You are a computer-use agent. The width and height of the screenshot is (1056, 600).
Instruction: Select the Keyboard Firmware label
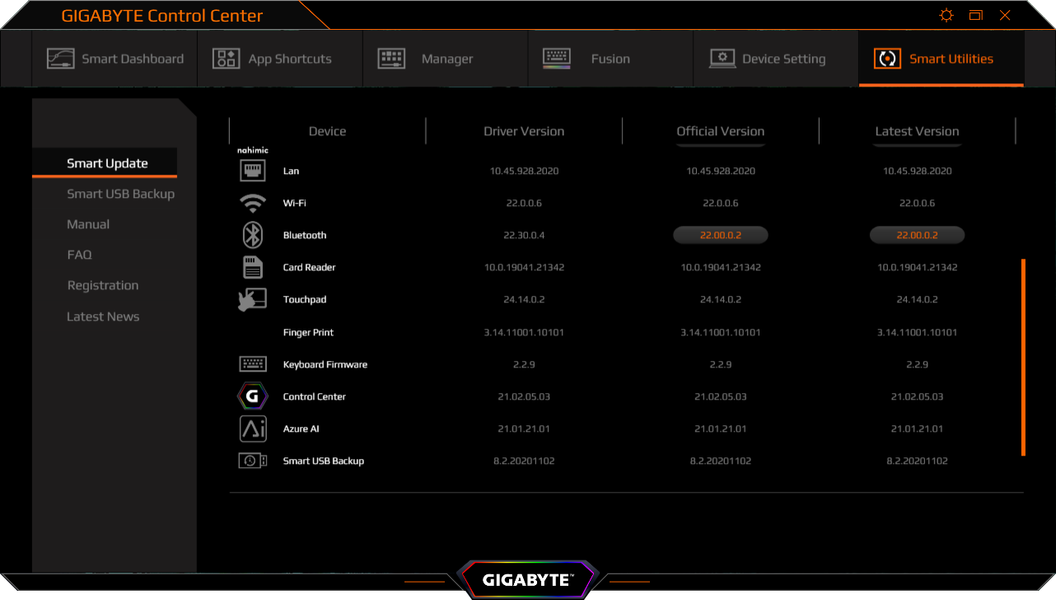click(325, 364)
